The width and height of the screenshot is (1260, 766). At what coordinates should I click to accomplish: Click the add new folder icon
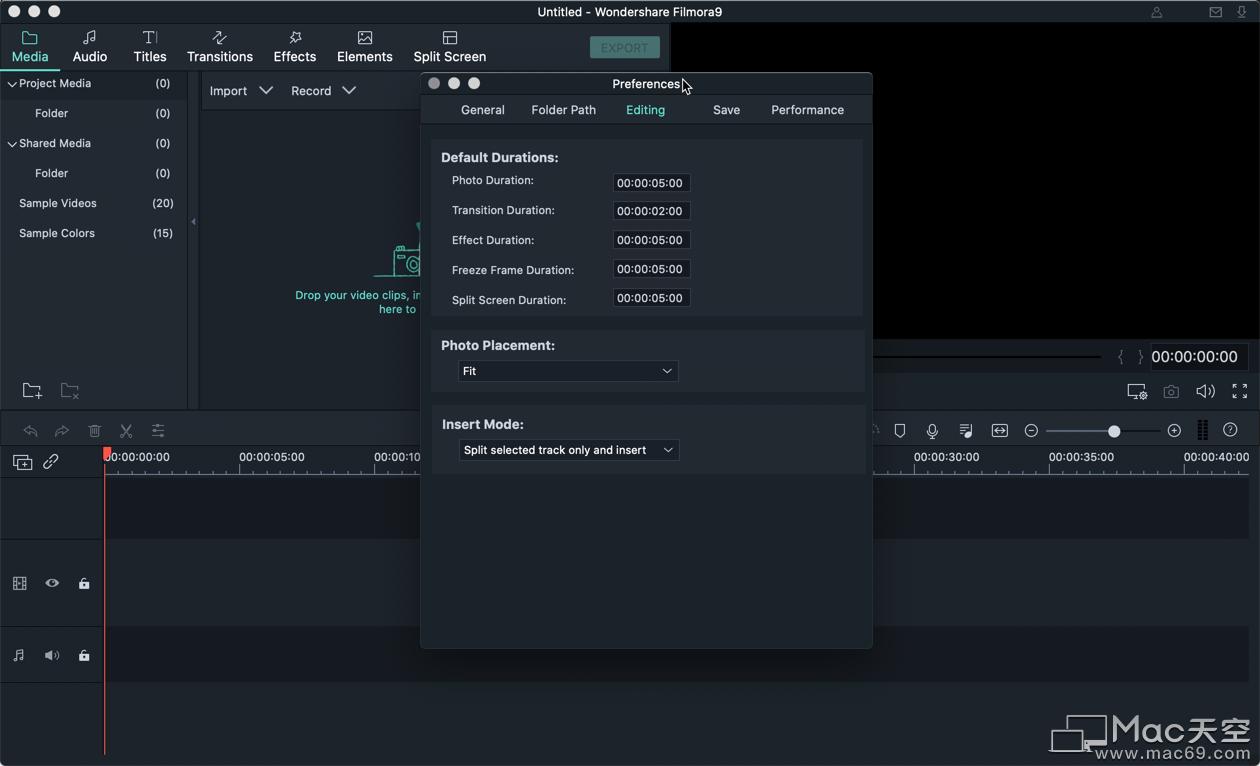32,391
